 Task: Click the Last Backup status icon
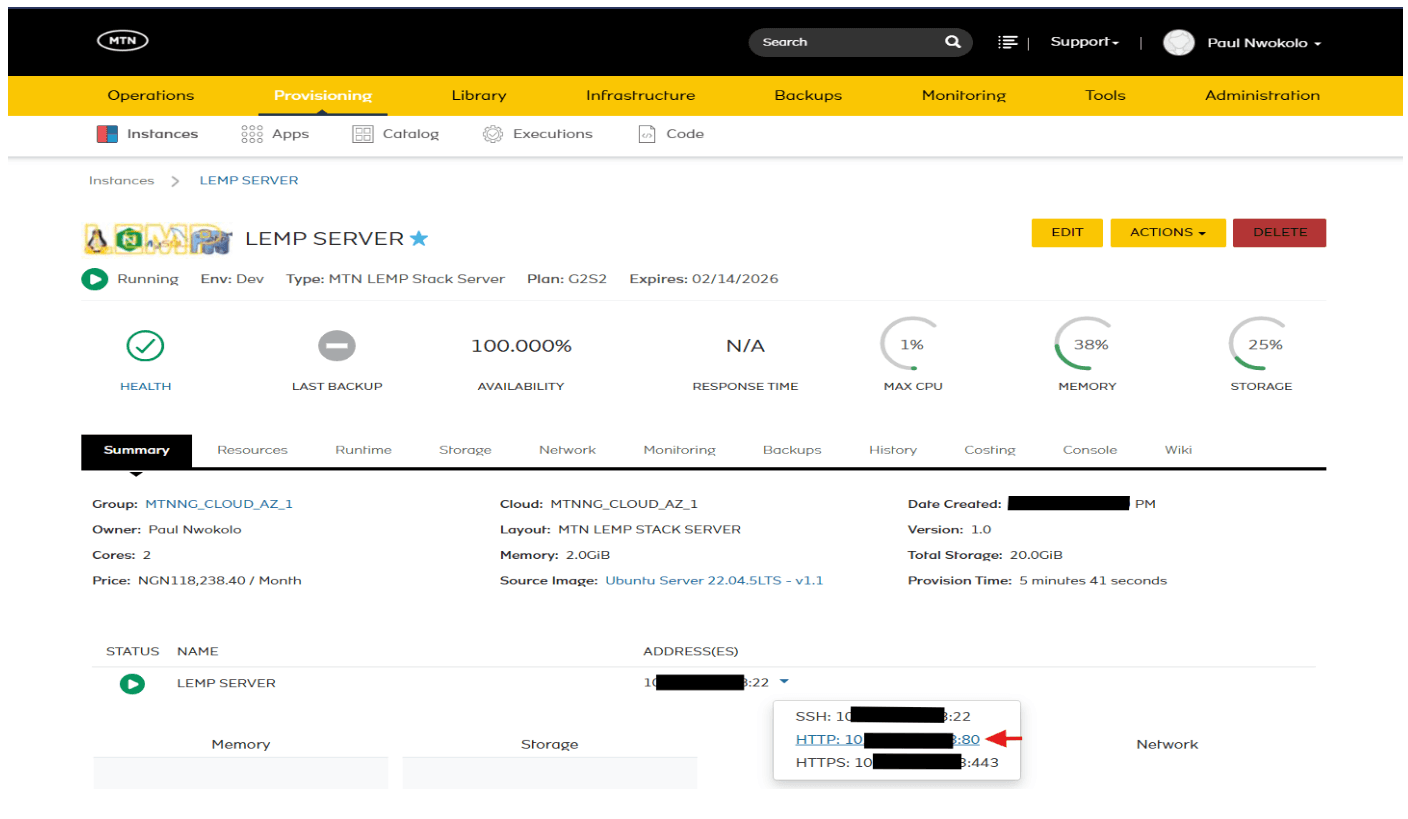(x=336, y=346)
